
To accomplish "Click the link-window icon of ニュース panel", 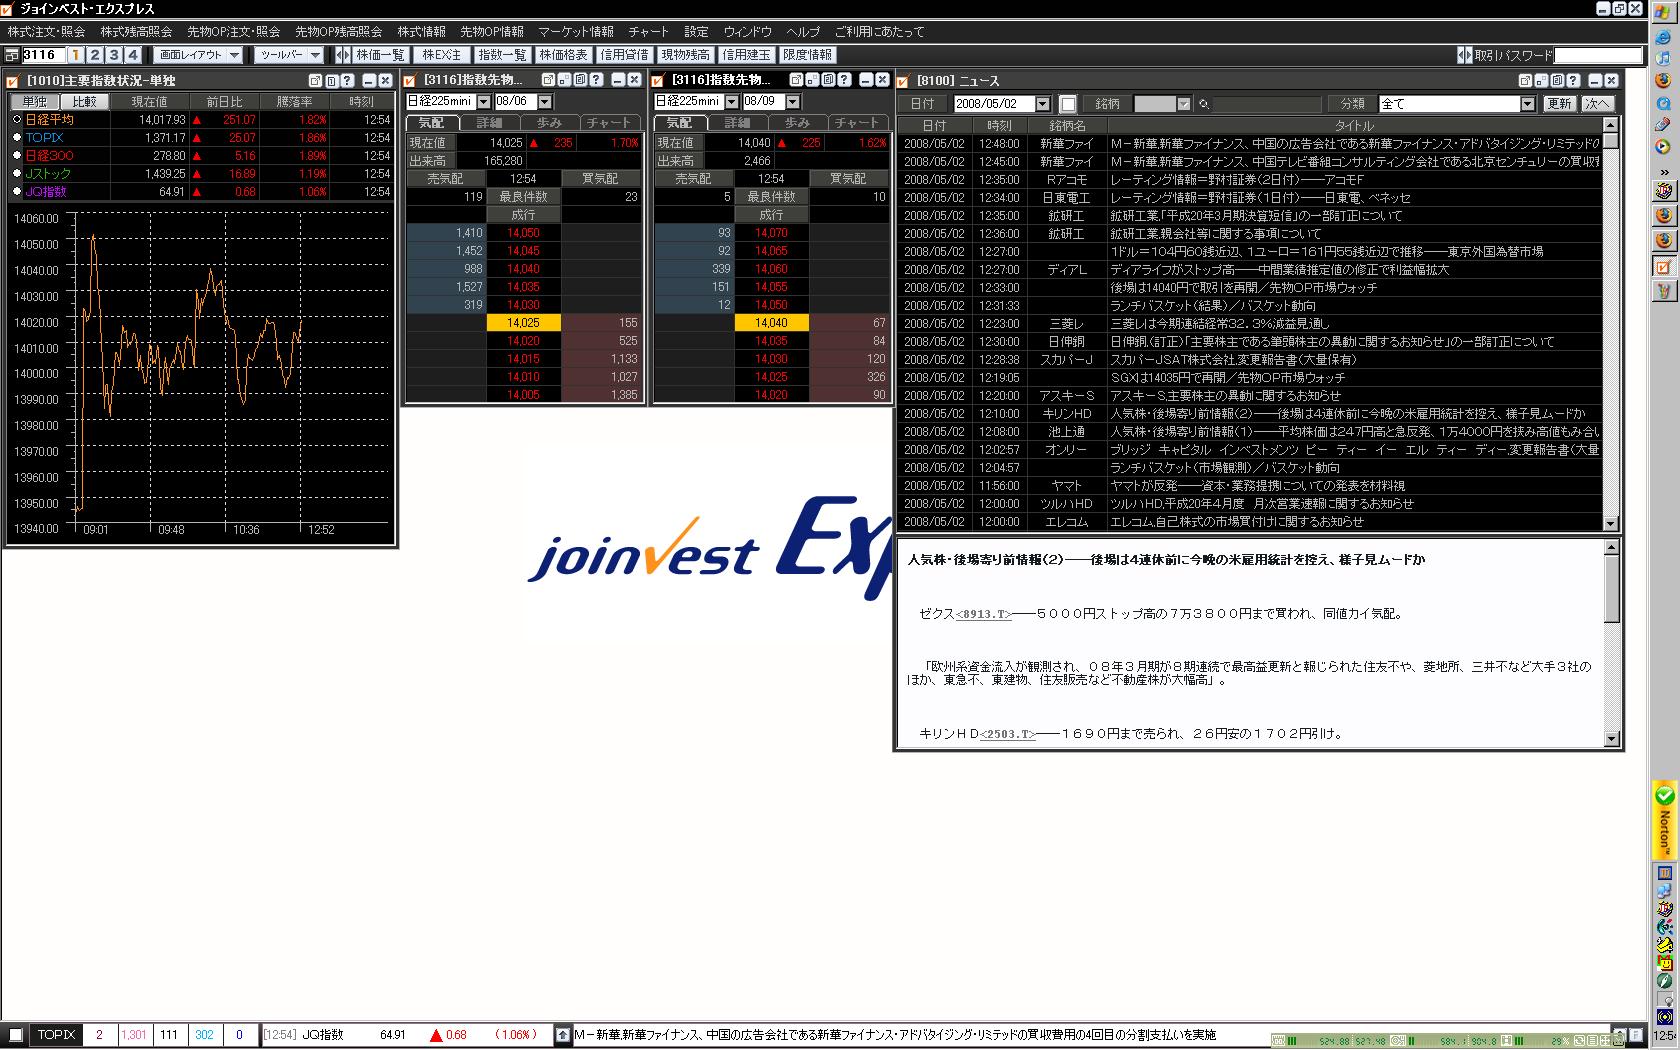I will coord(1540,81).
